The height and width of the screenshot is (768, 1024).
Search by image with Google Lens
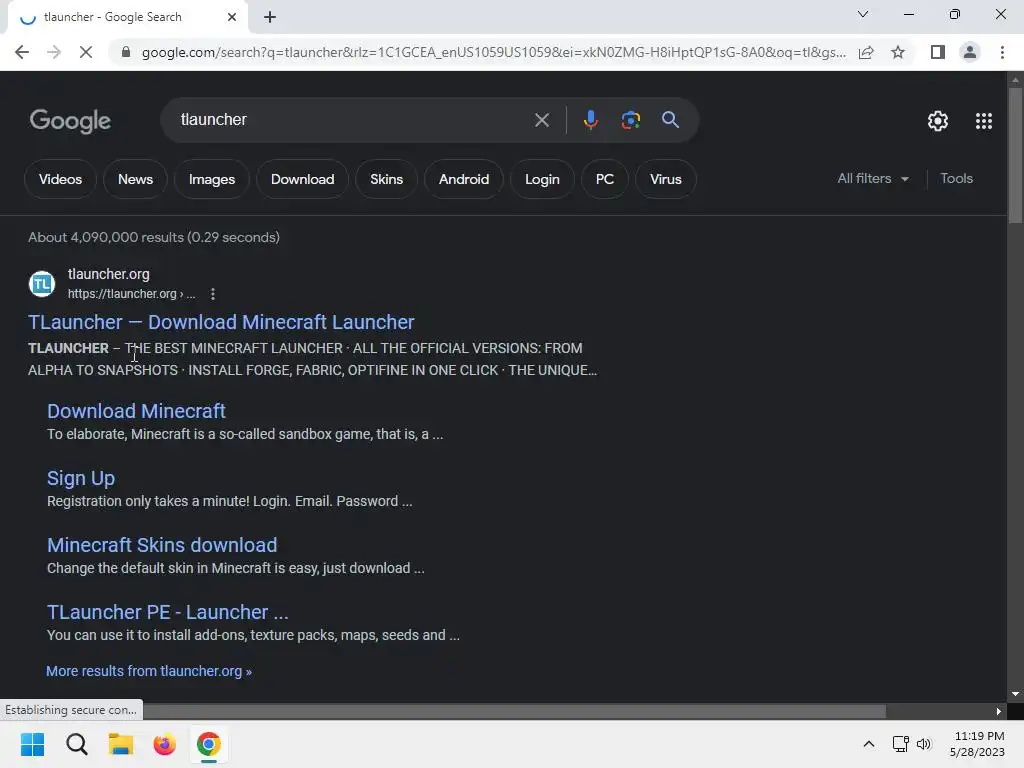[630, 120]
